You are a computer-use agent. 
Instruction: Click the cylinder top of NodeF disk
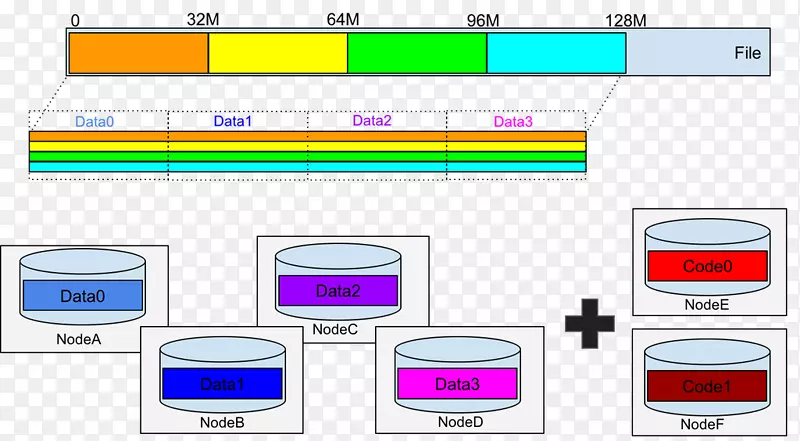(707, 352)
